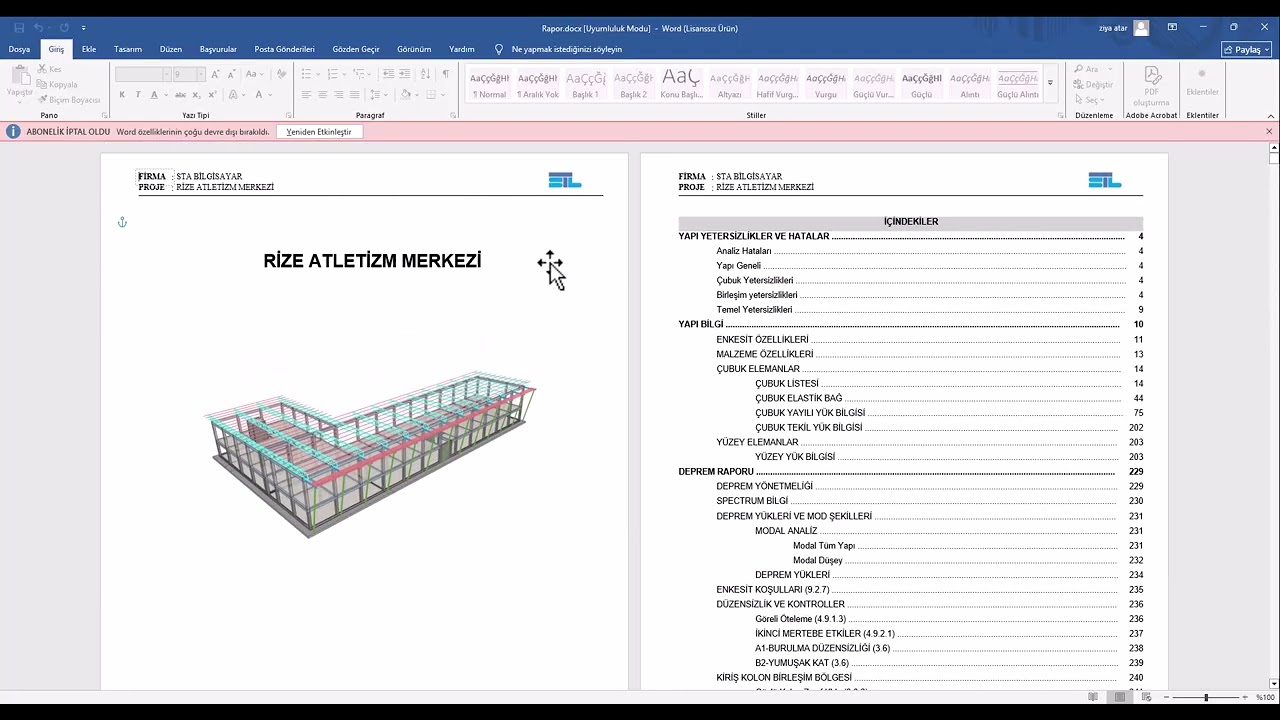Click the shrink font size icon

pos(230,74)
